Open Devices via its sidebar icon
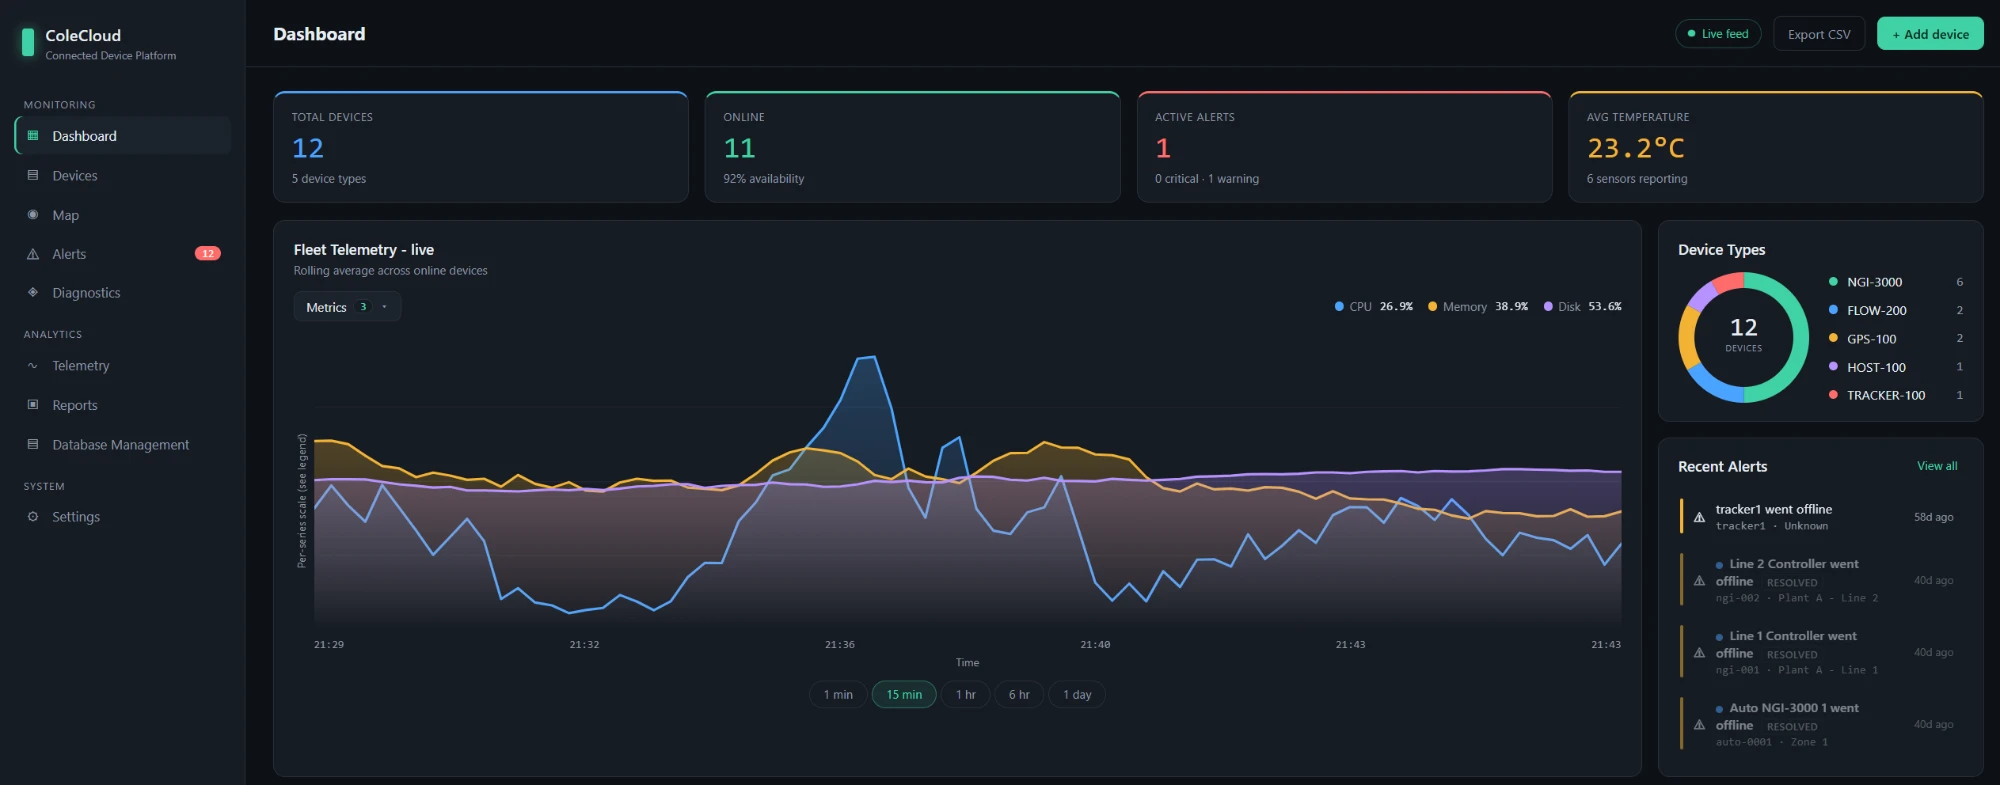 [x=33, y=175]
